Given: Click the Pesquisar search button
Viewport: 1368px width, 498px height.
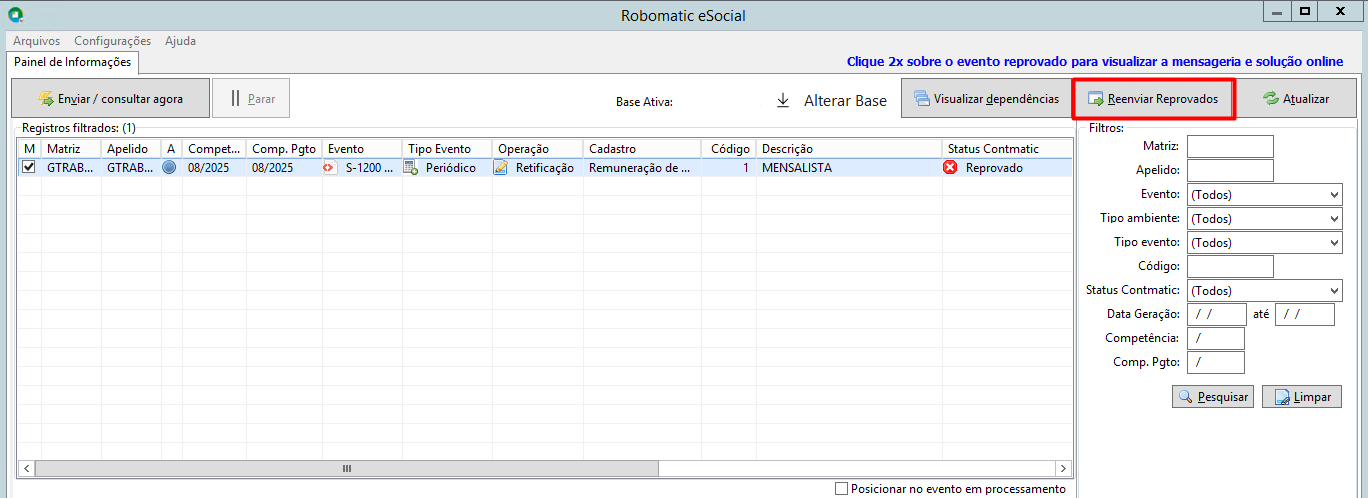Looking at the screenshot, I should [1213, 397].
